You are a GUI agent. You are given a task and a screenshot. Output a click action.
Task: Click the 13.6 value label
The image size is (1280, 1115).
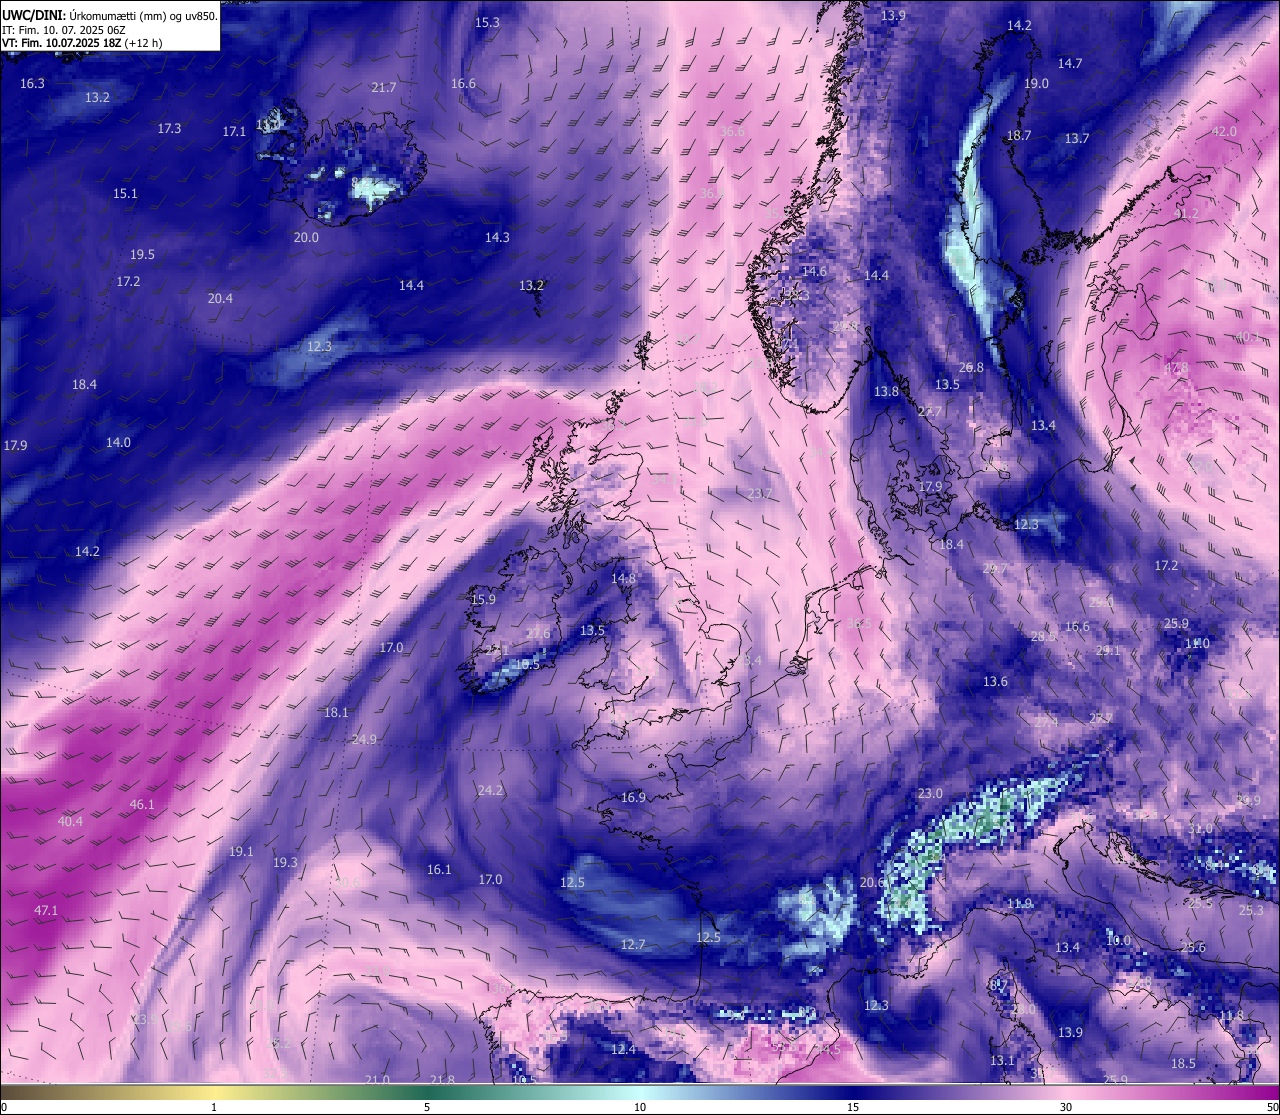coord(995,682)
